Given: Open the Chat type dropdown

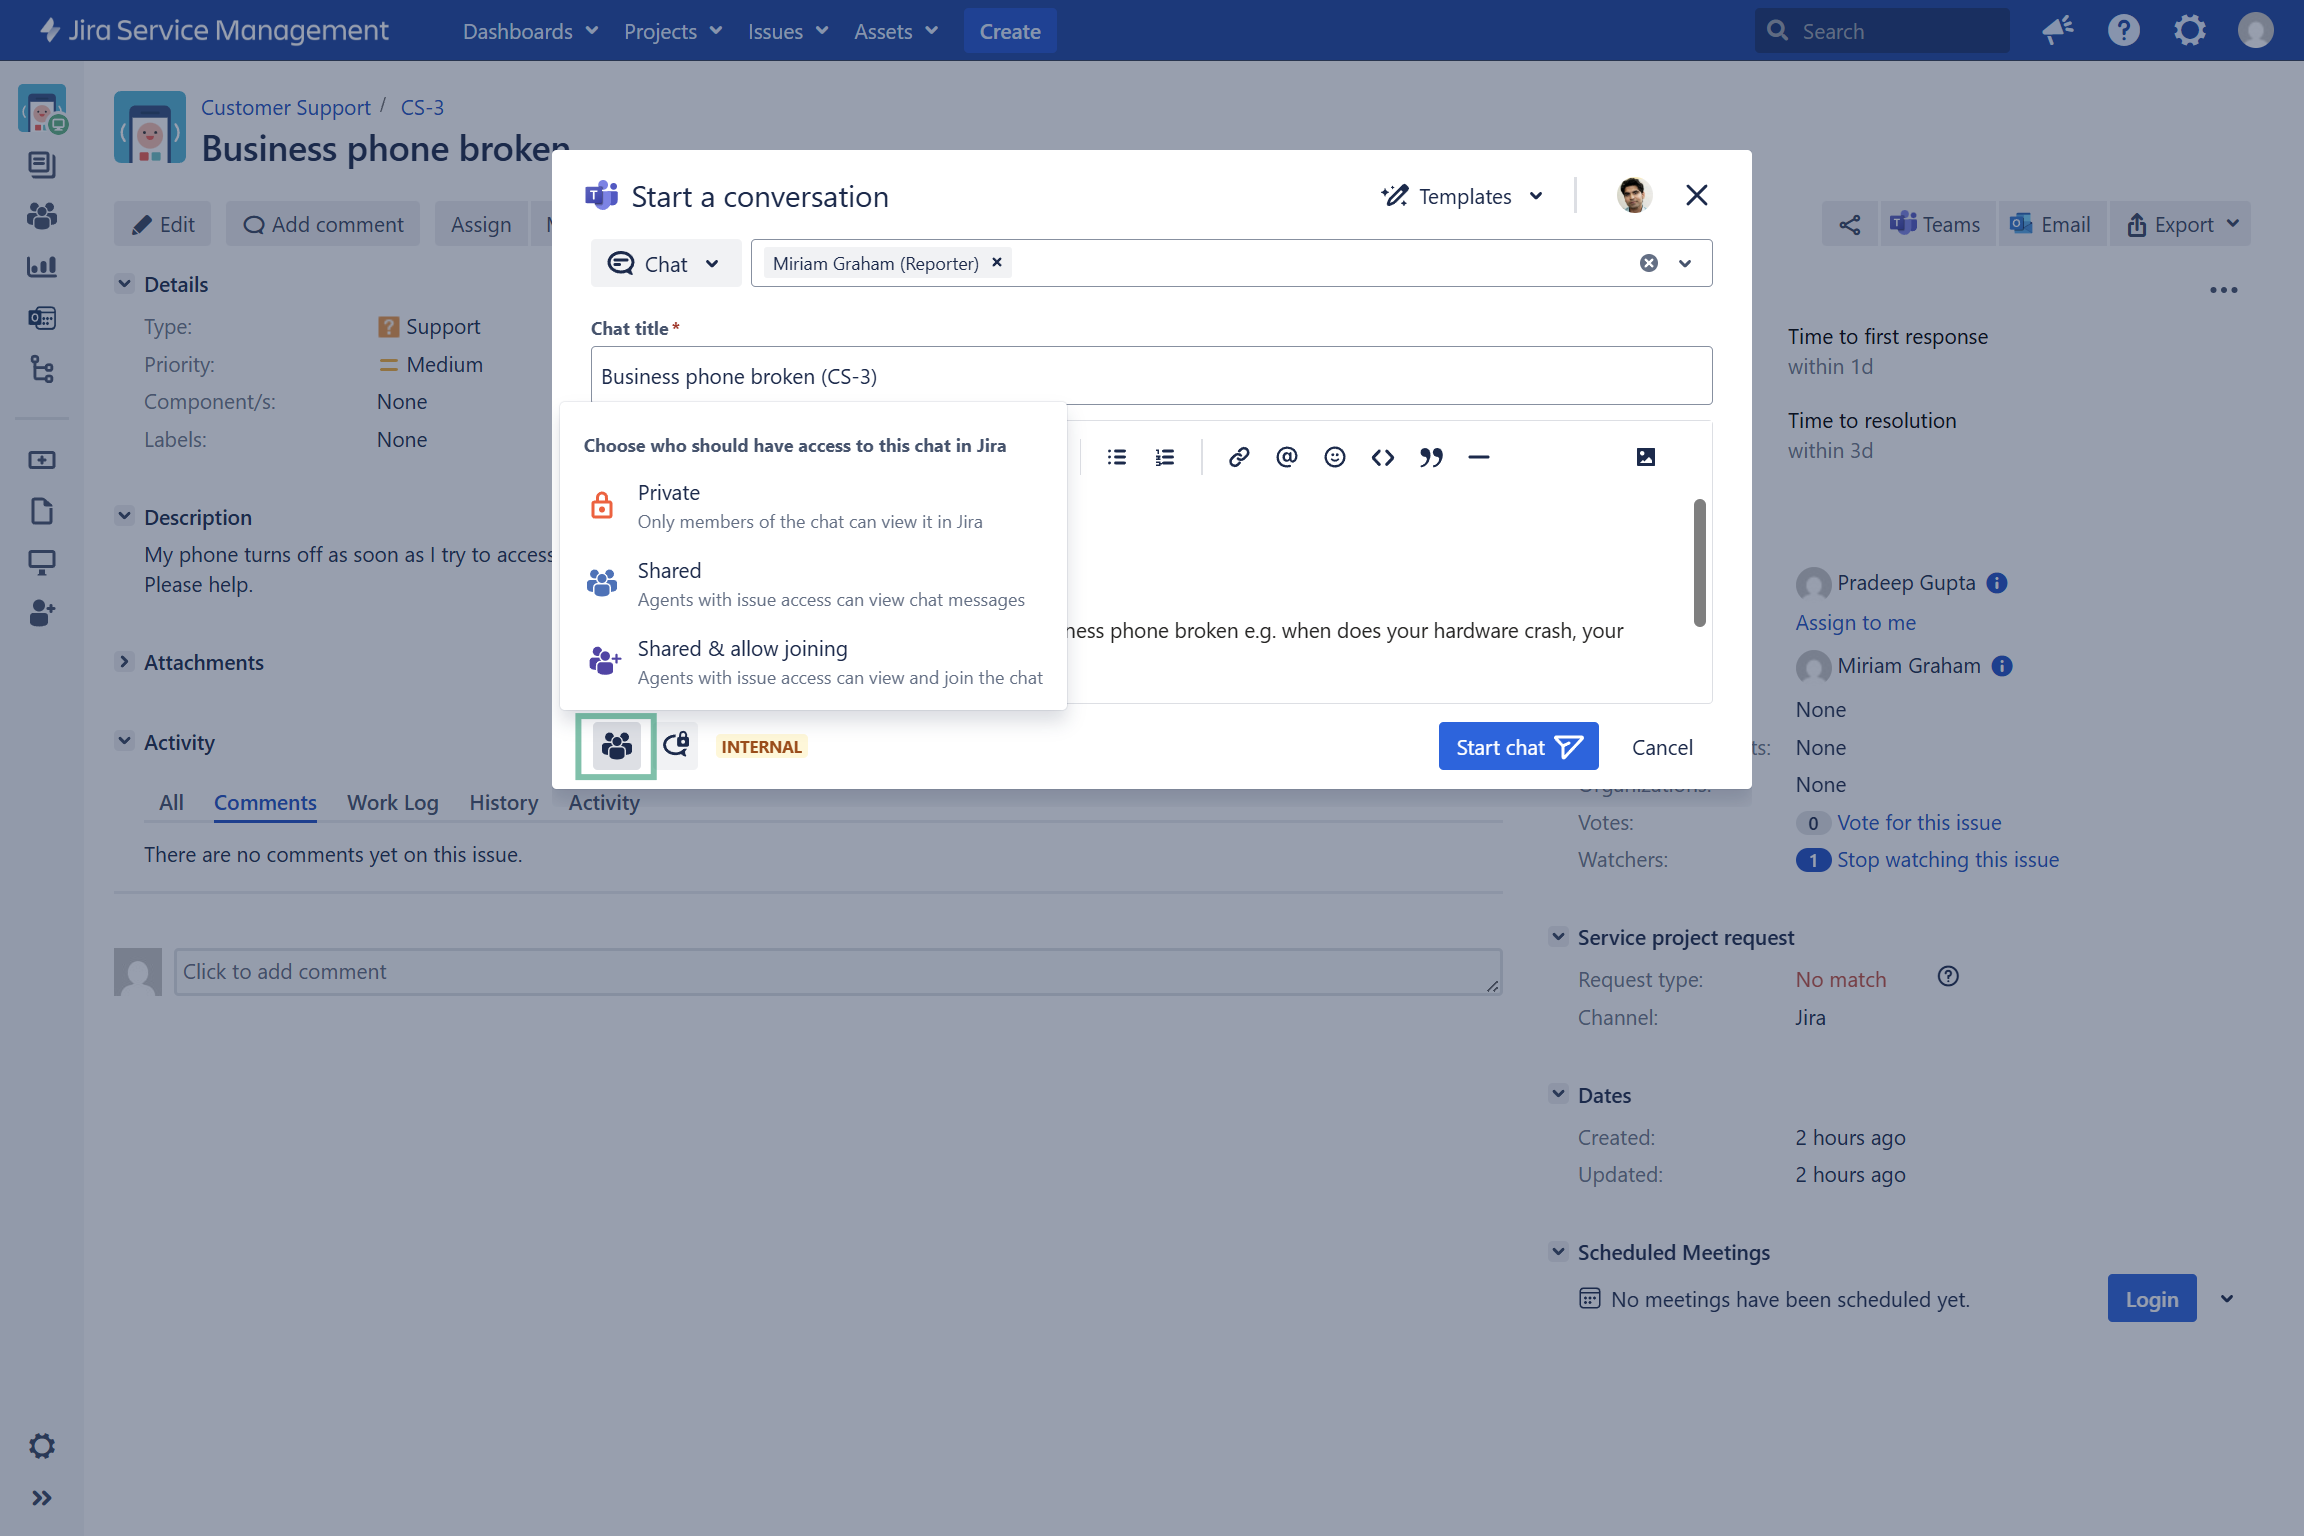Looking at the screenshot, I should (x=665, y=263).
